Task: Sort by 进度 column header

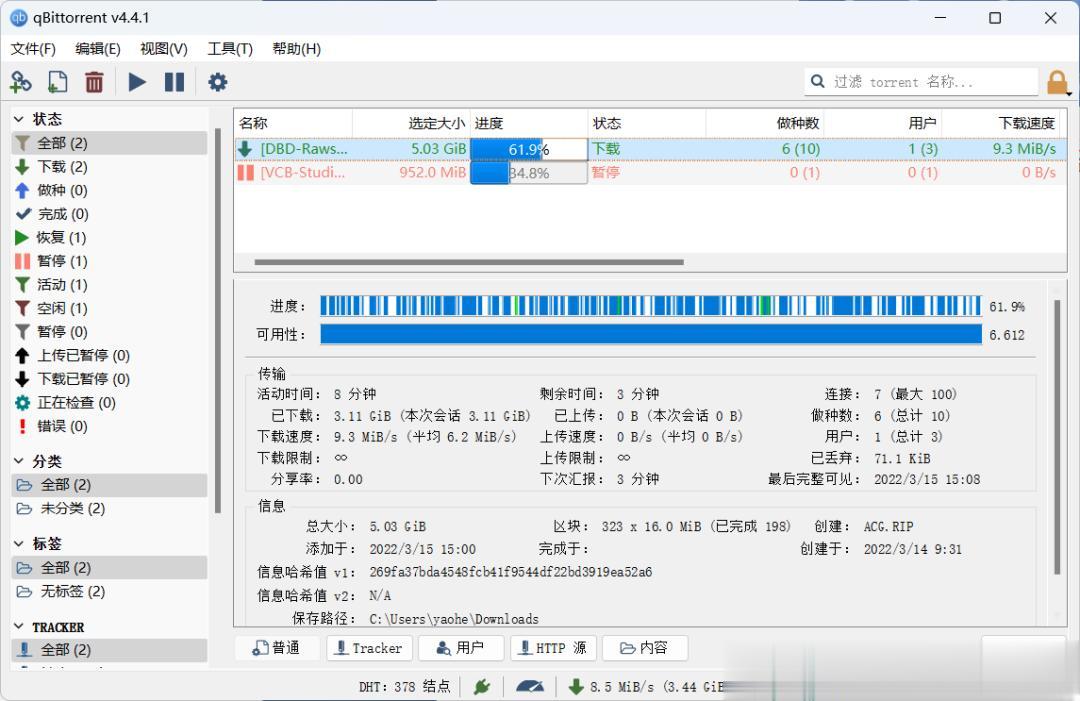Action: [x=529, y=123]
